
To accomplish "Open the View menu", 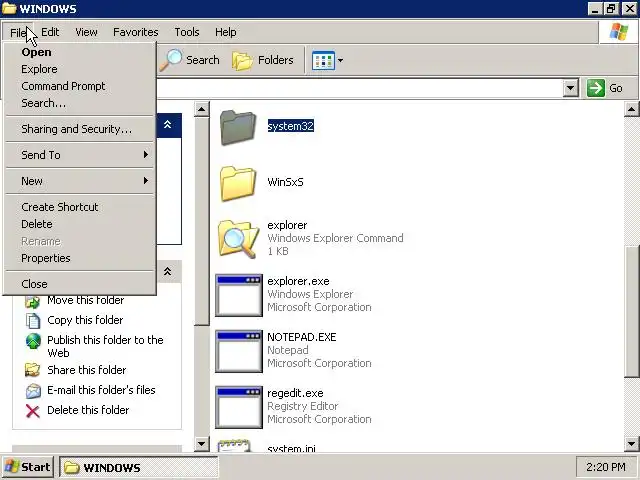I will coord(86,32).
